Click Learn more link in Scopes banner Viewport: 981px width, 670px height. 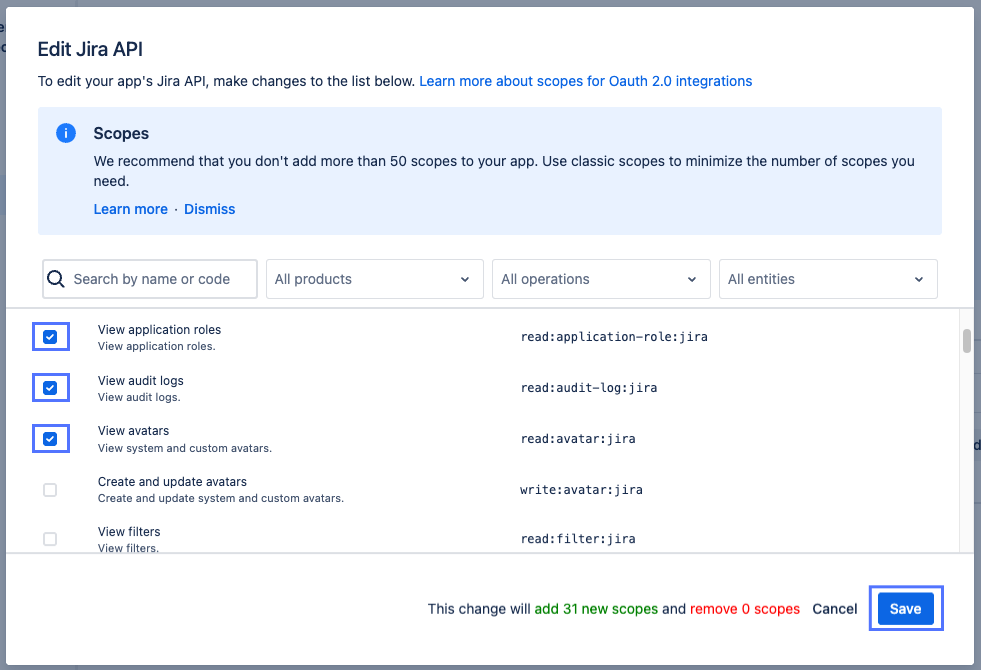(x=131, y=209)
